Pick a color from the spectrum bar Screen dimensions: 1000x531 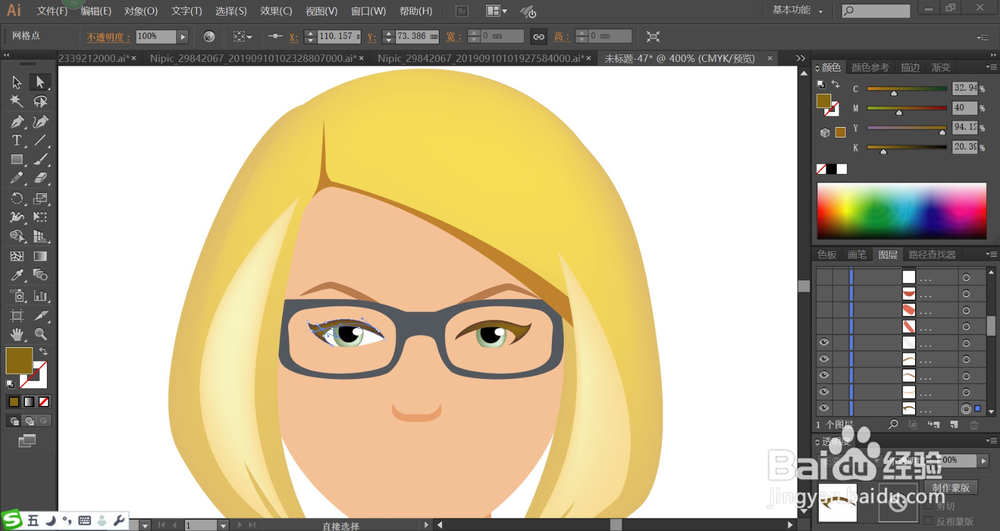901,211
